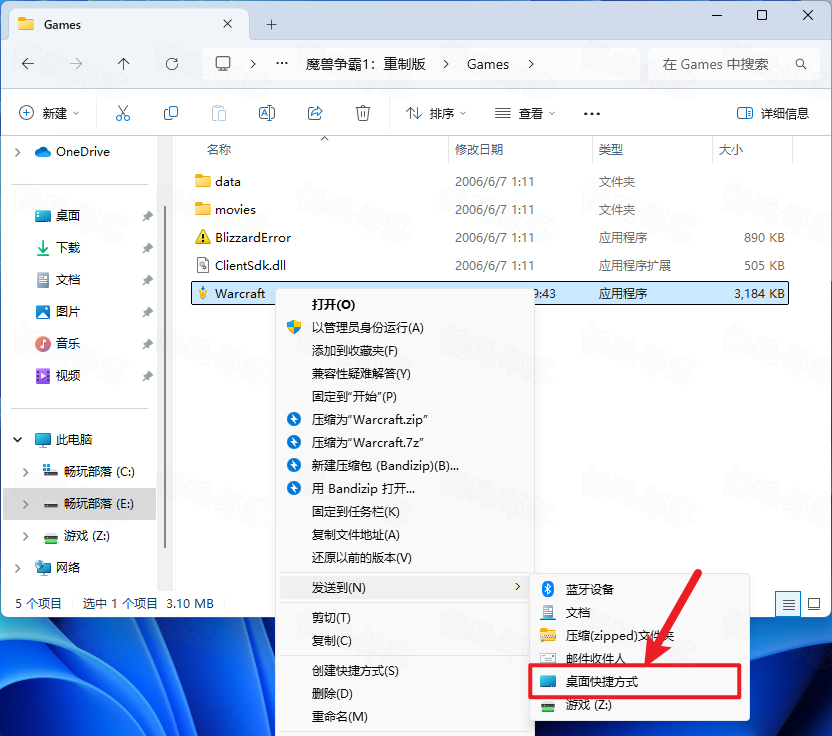Click the Copy icon in toolbar
This screenshot has width=832, height=736.
tap(171, 113)
